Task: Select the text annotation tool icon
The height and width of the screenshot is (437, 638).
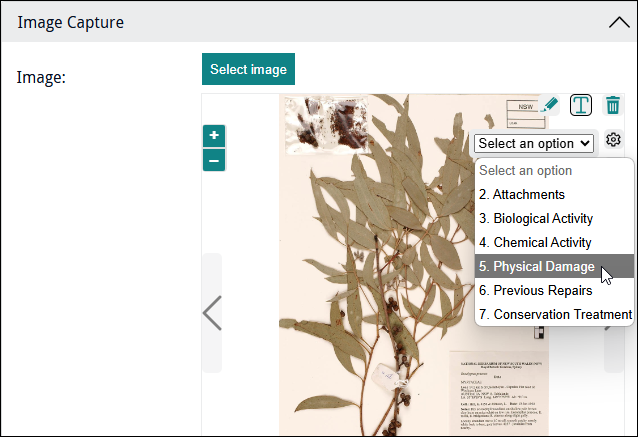Action: [581, 105]
